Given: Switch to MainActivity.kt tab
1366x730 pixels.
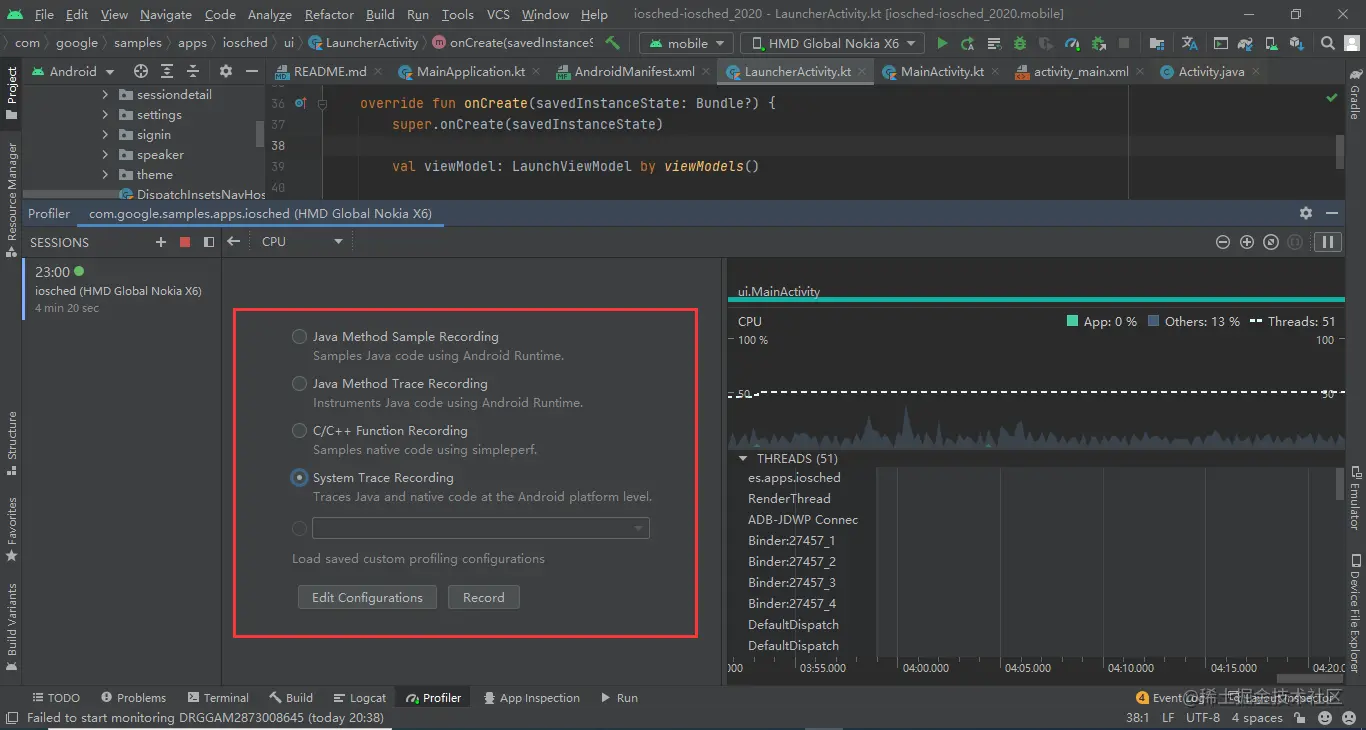Looking at the screenshot, I should [942, 72].
